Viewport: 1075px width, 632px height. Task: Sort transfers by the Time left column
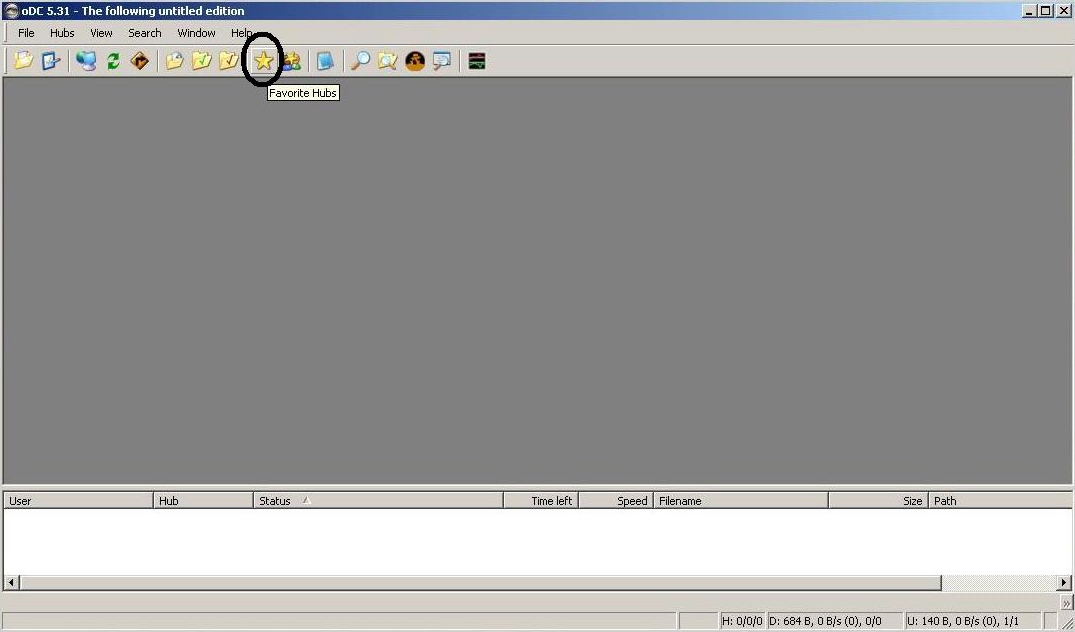coord(541,501)
